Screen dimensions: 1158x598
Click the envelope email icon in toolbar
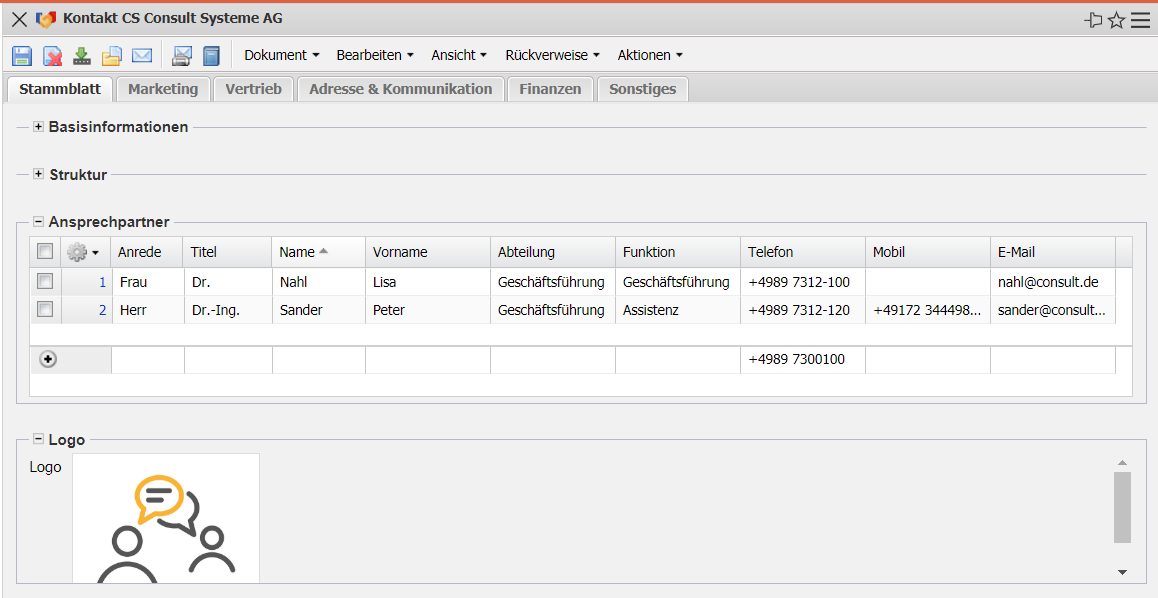tap(142, 56)
